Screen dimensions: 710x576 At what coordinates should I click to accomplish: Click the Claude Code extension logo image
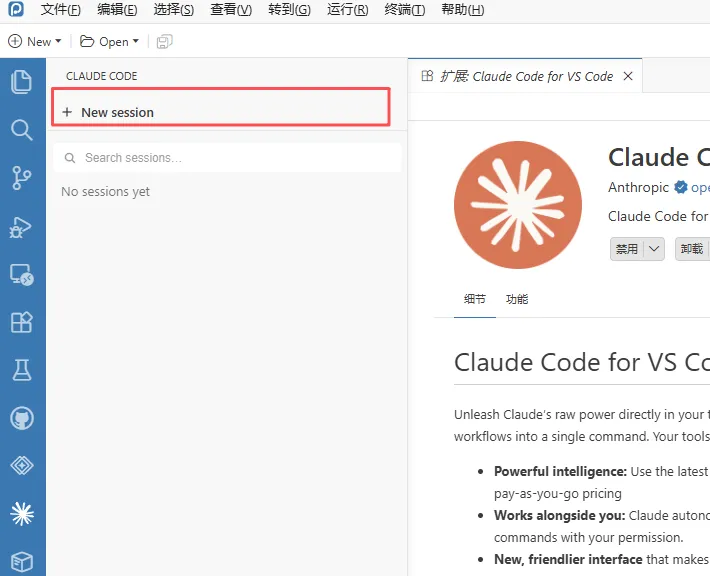[518, 205]
